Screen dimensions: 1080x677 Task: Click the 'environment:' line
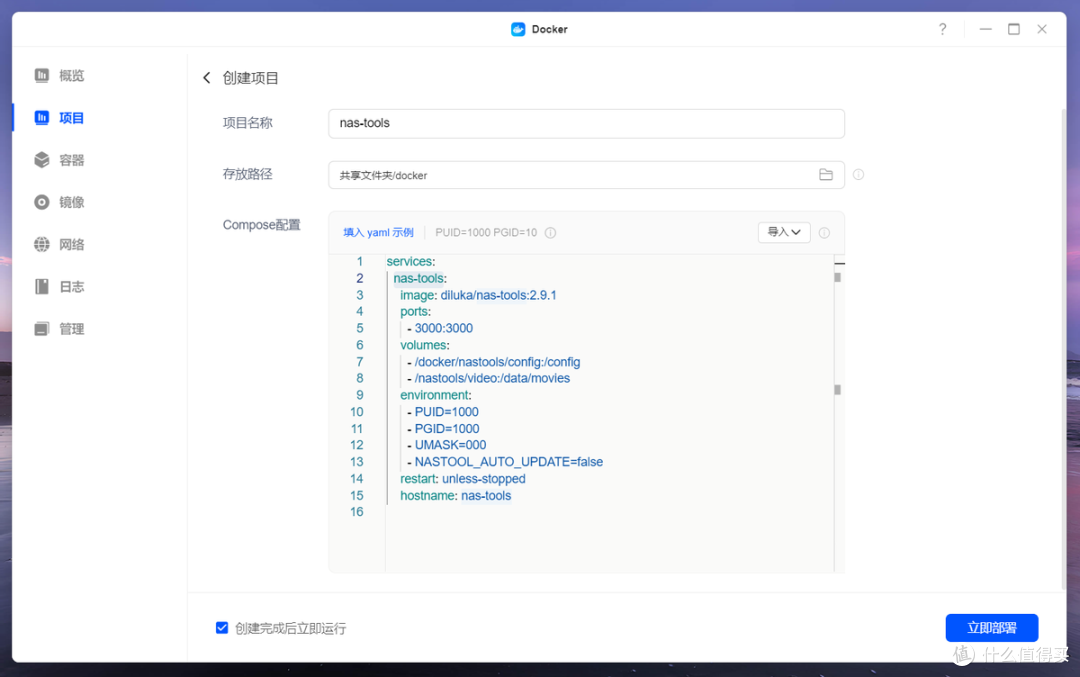click(x=435, y=395)
